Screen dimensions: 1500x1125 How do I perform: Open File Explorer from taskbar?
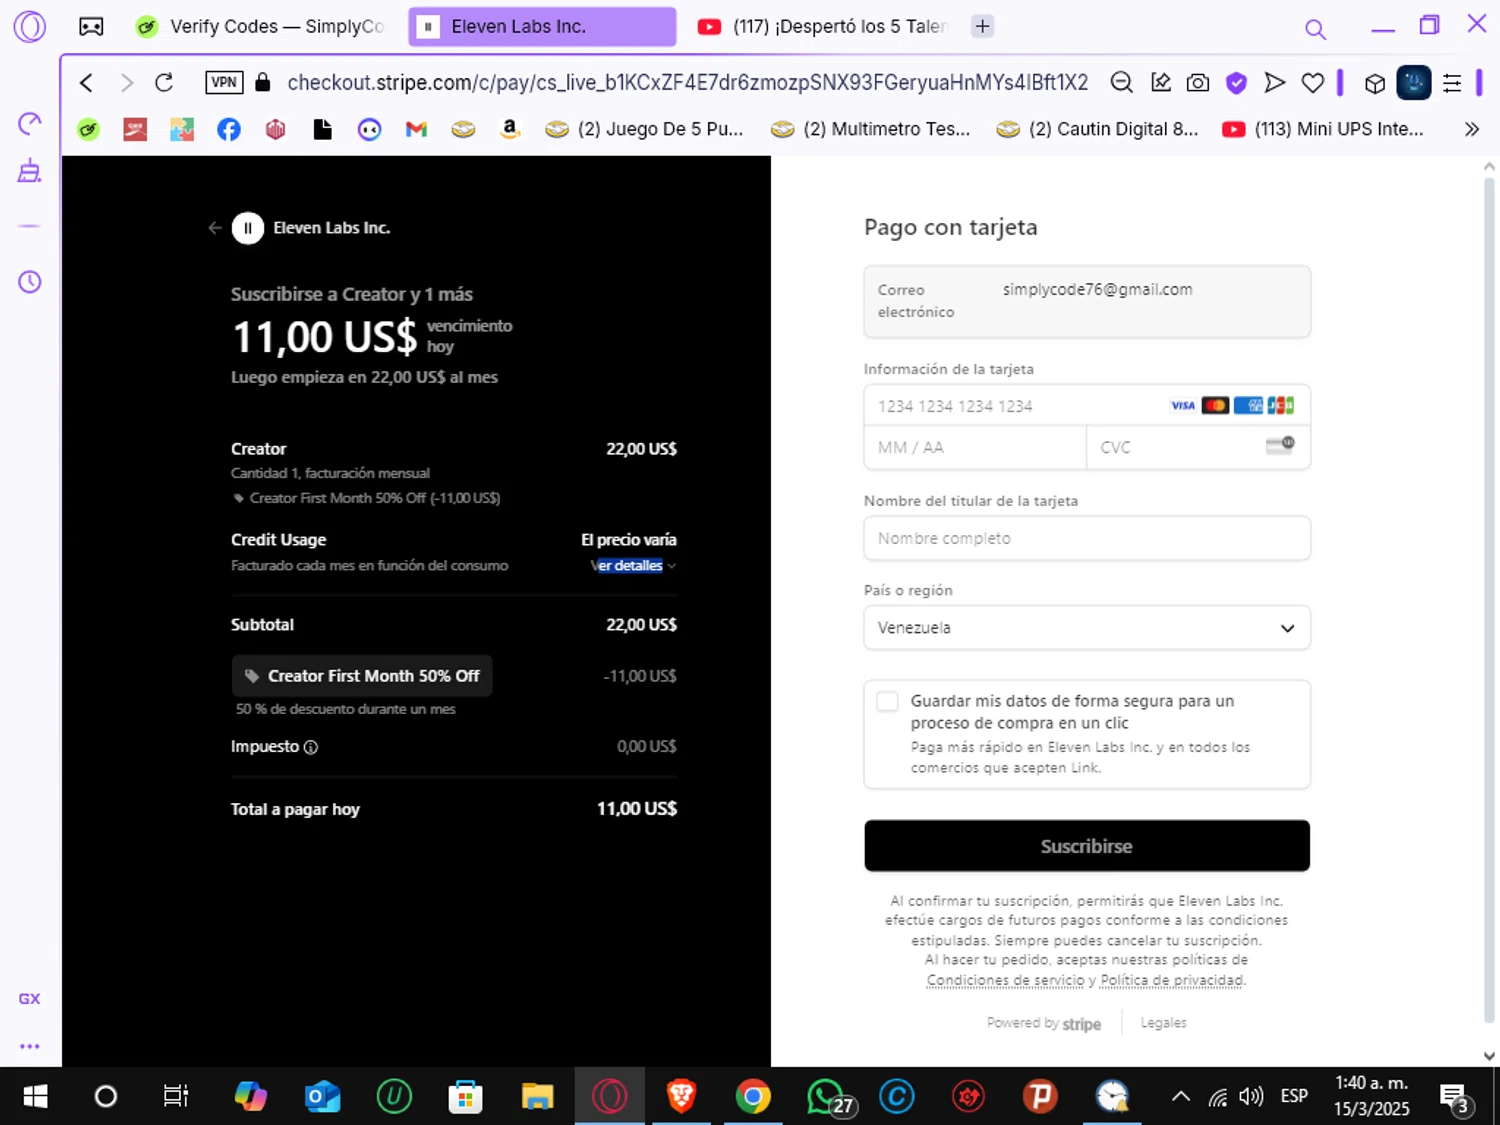pos(537,1097)
